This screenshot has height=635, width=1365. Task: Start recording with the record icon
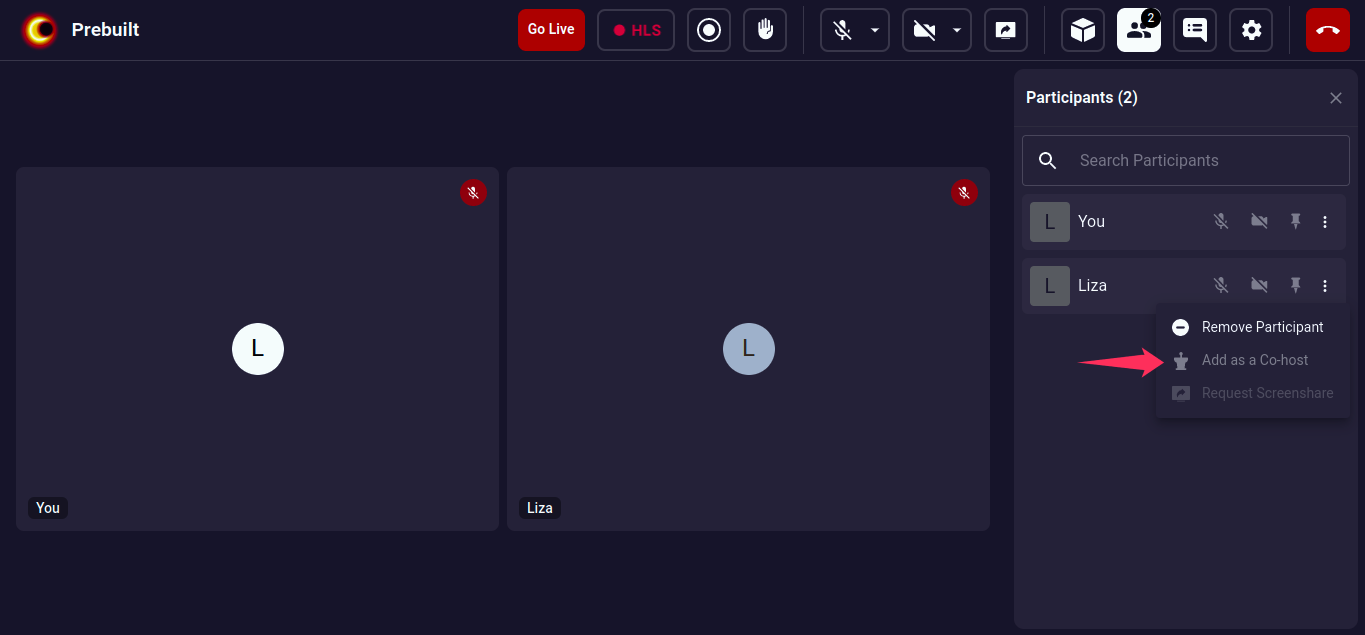tap(709, 30)
